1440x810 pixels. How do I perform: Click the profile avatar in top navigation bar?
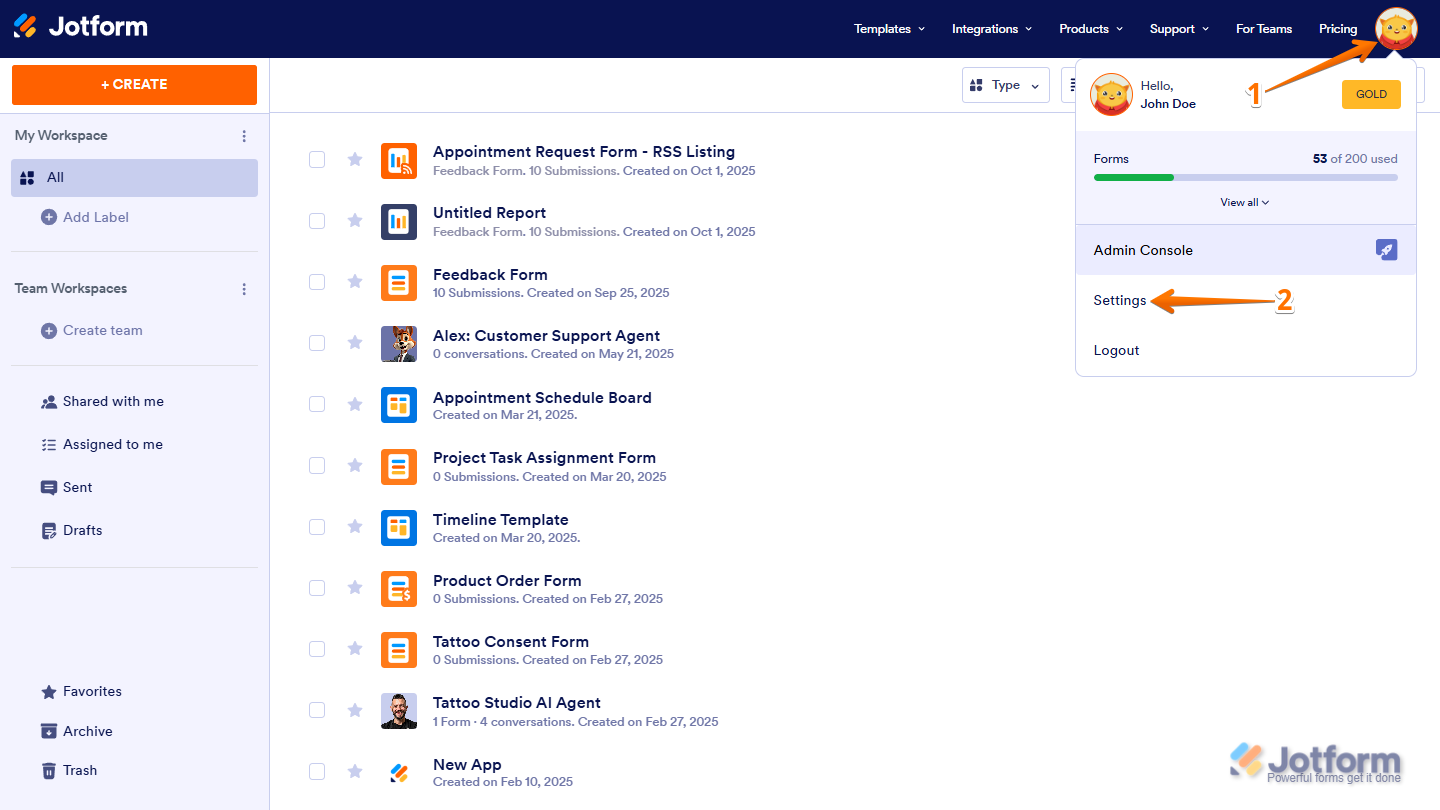pyautogui.click(x=1396, y=29)
